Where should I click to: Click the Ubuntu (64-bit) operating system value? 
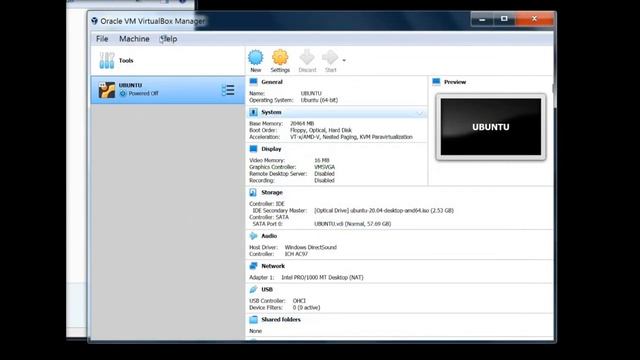click(x=319, y=100)
